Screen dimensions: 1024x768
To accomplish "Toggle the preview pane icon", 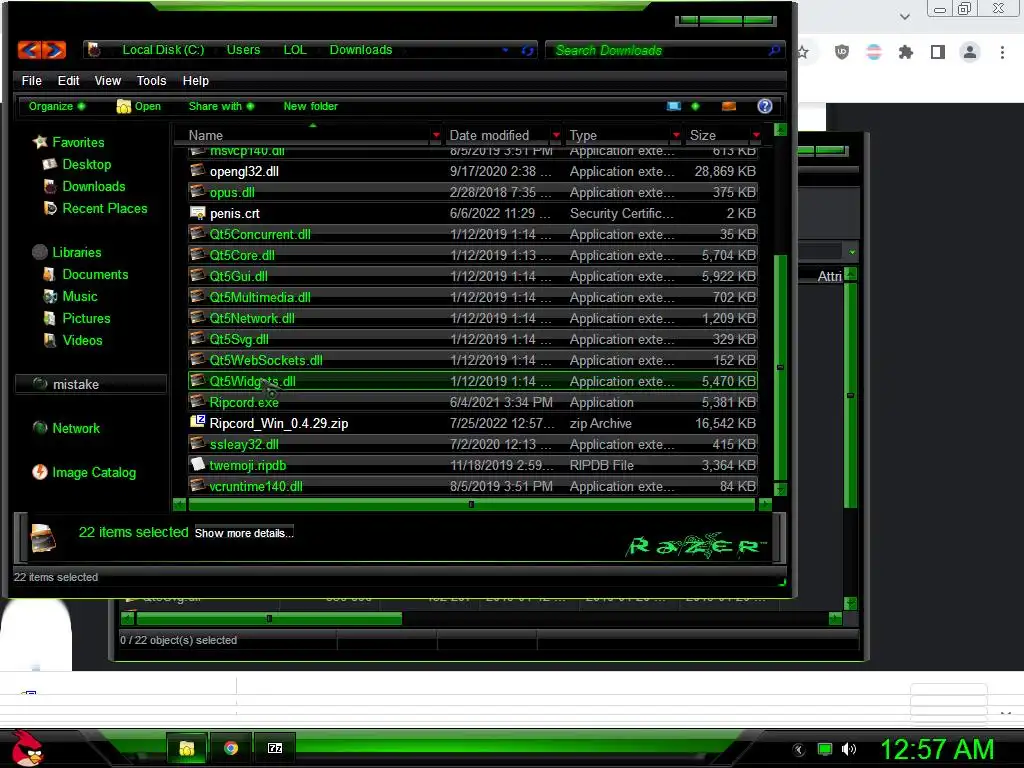I will point(729,106).
